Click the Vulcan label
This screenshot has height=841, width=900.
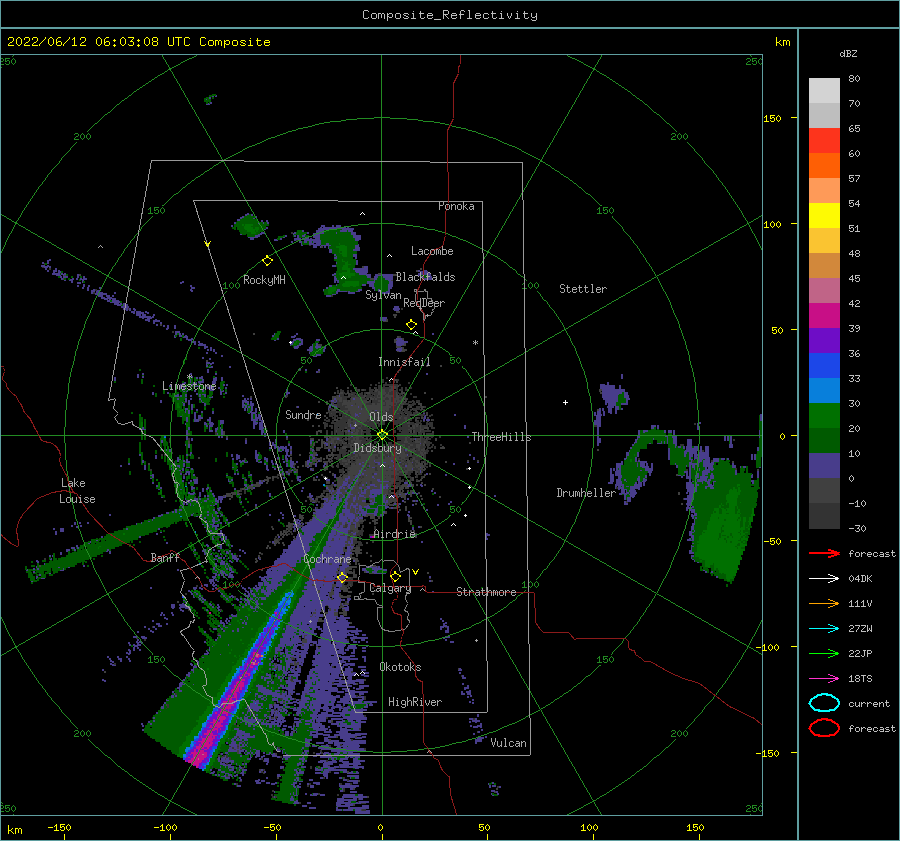pos(508,743)
